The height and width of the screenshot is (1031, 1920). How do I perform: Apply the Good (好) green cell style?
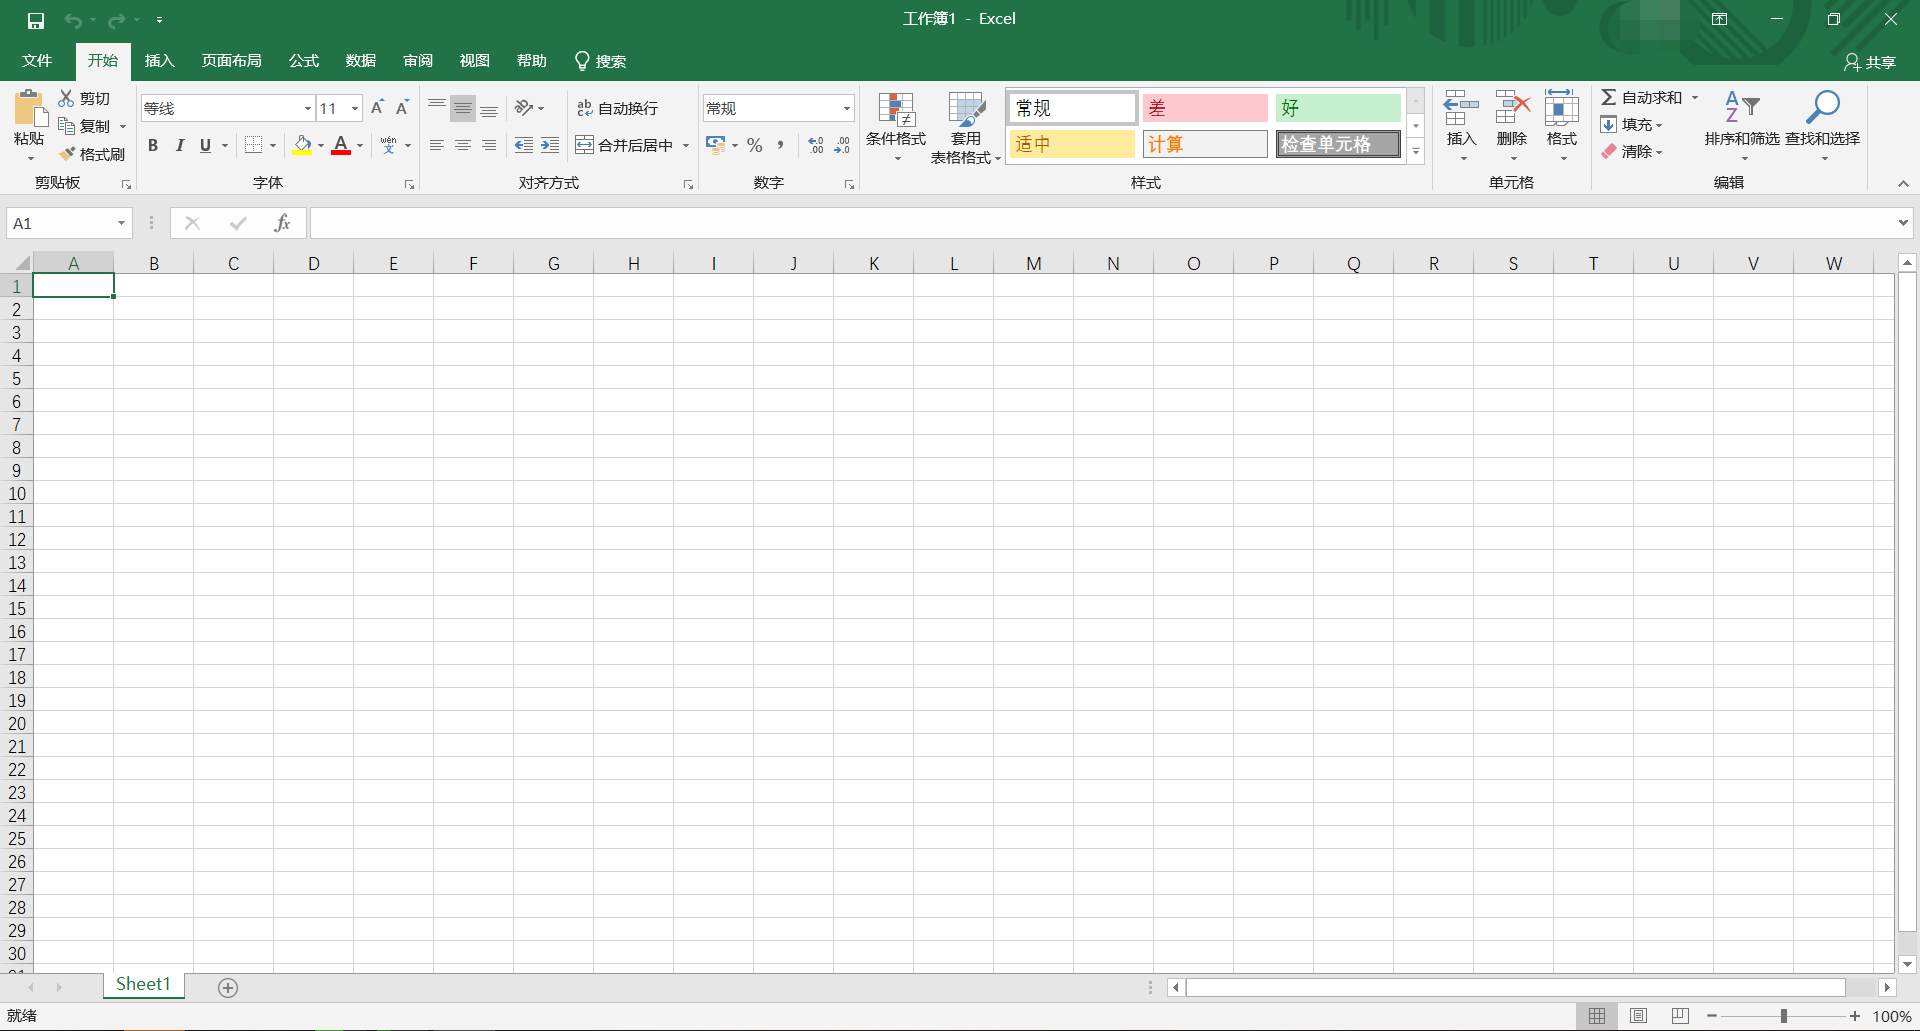(1337, 108)
